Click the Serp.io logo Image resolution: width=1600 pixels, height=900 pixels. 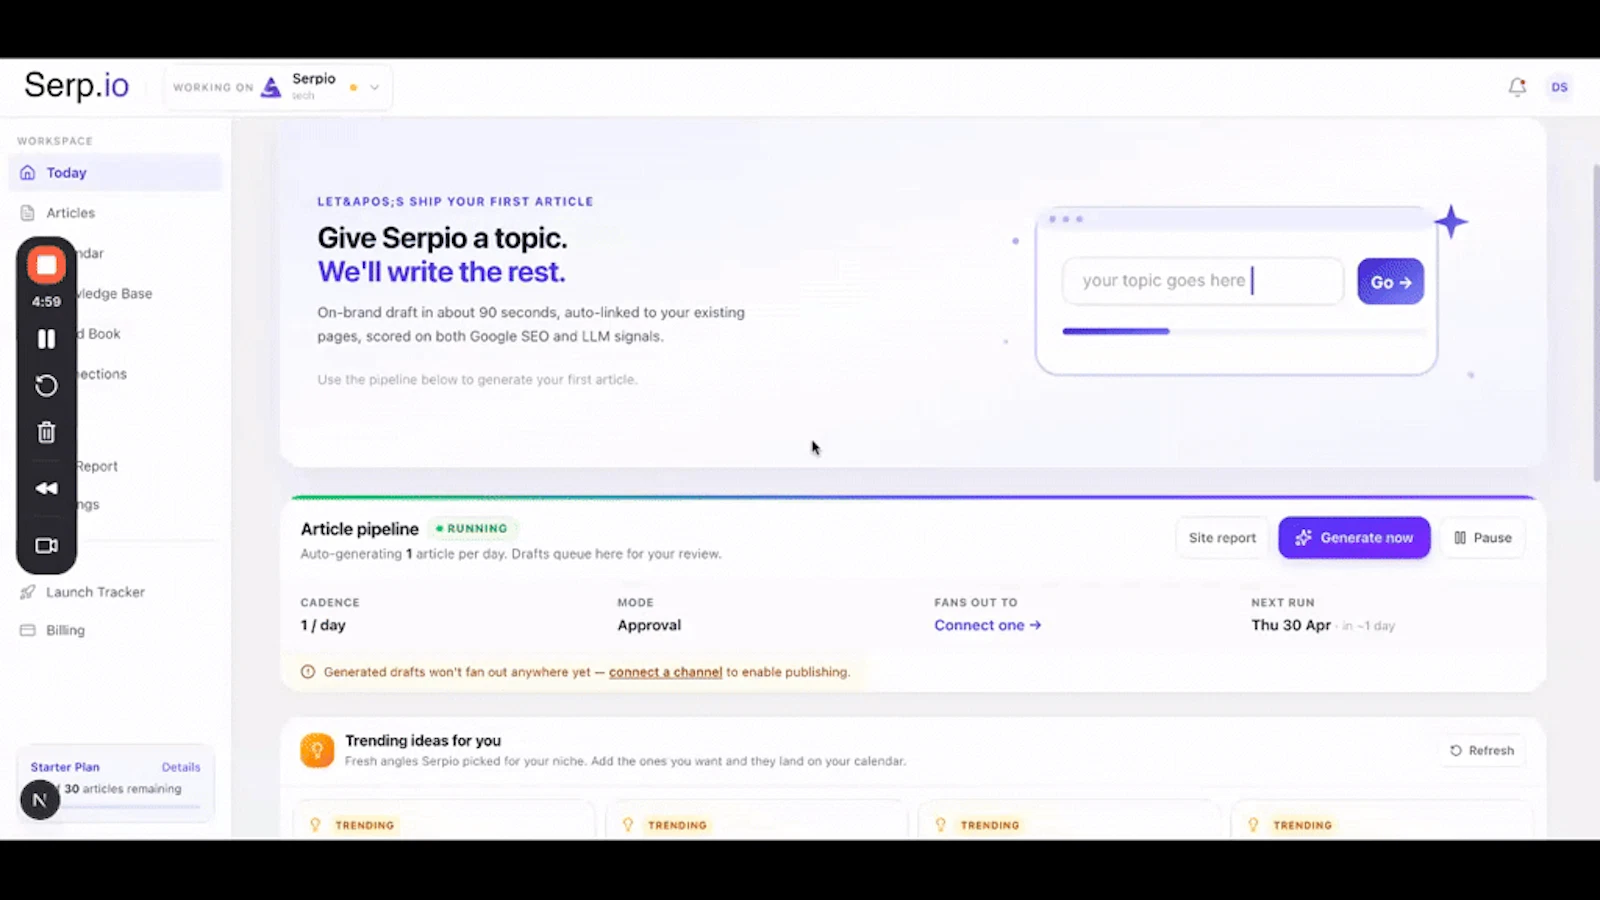[x=77, y=86]
